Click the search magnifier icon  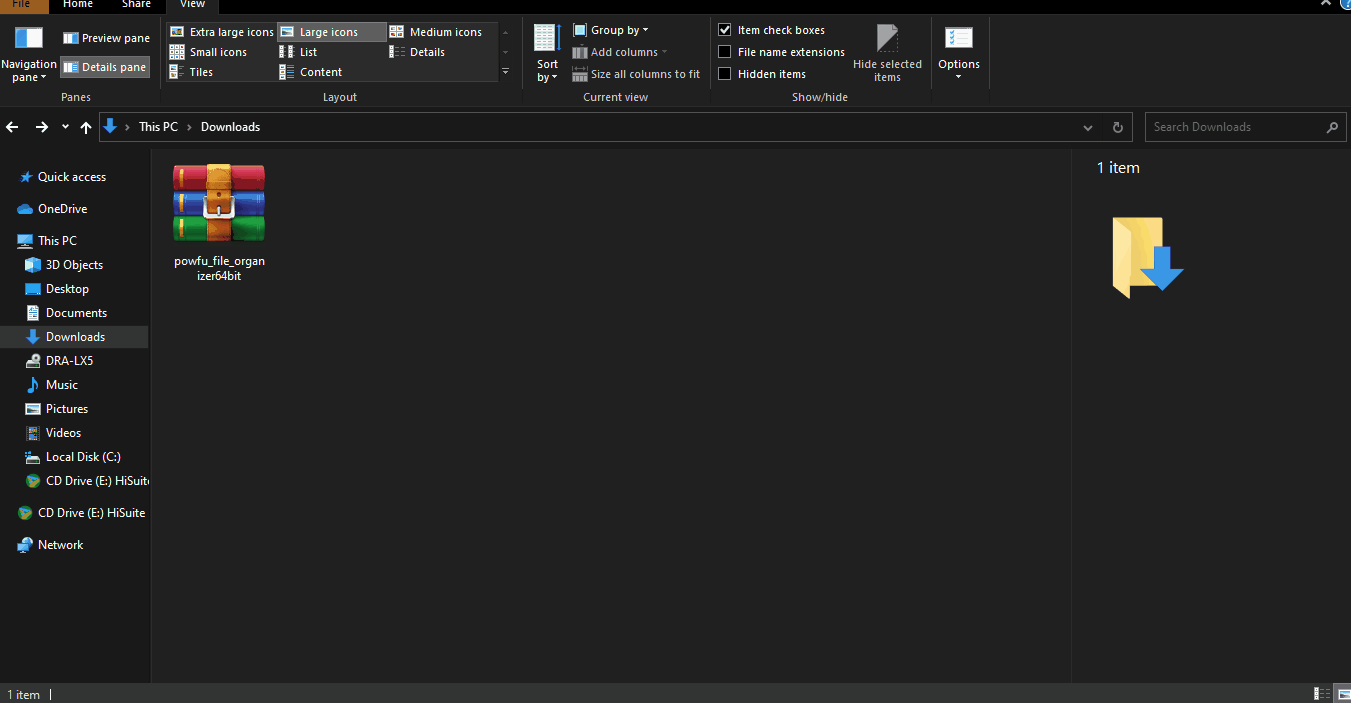1332,127
